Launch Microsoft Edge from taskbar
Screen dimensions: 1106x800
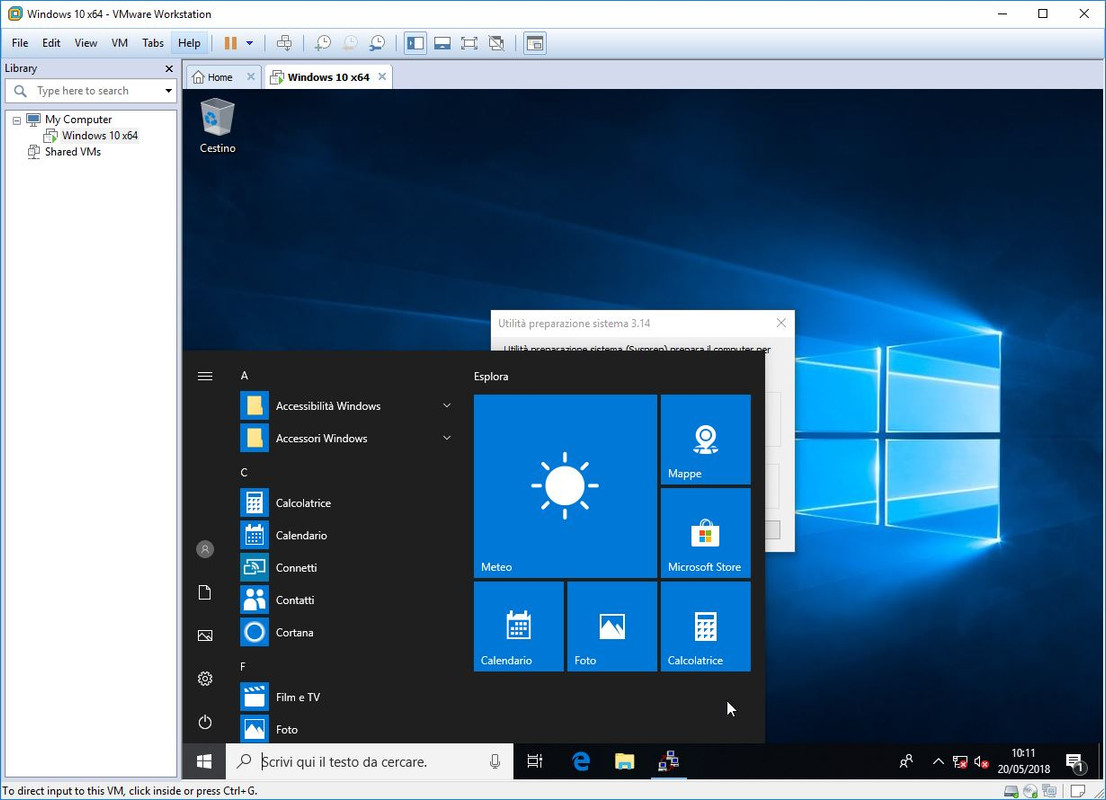(581, 761)
